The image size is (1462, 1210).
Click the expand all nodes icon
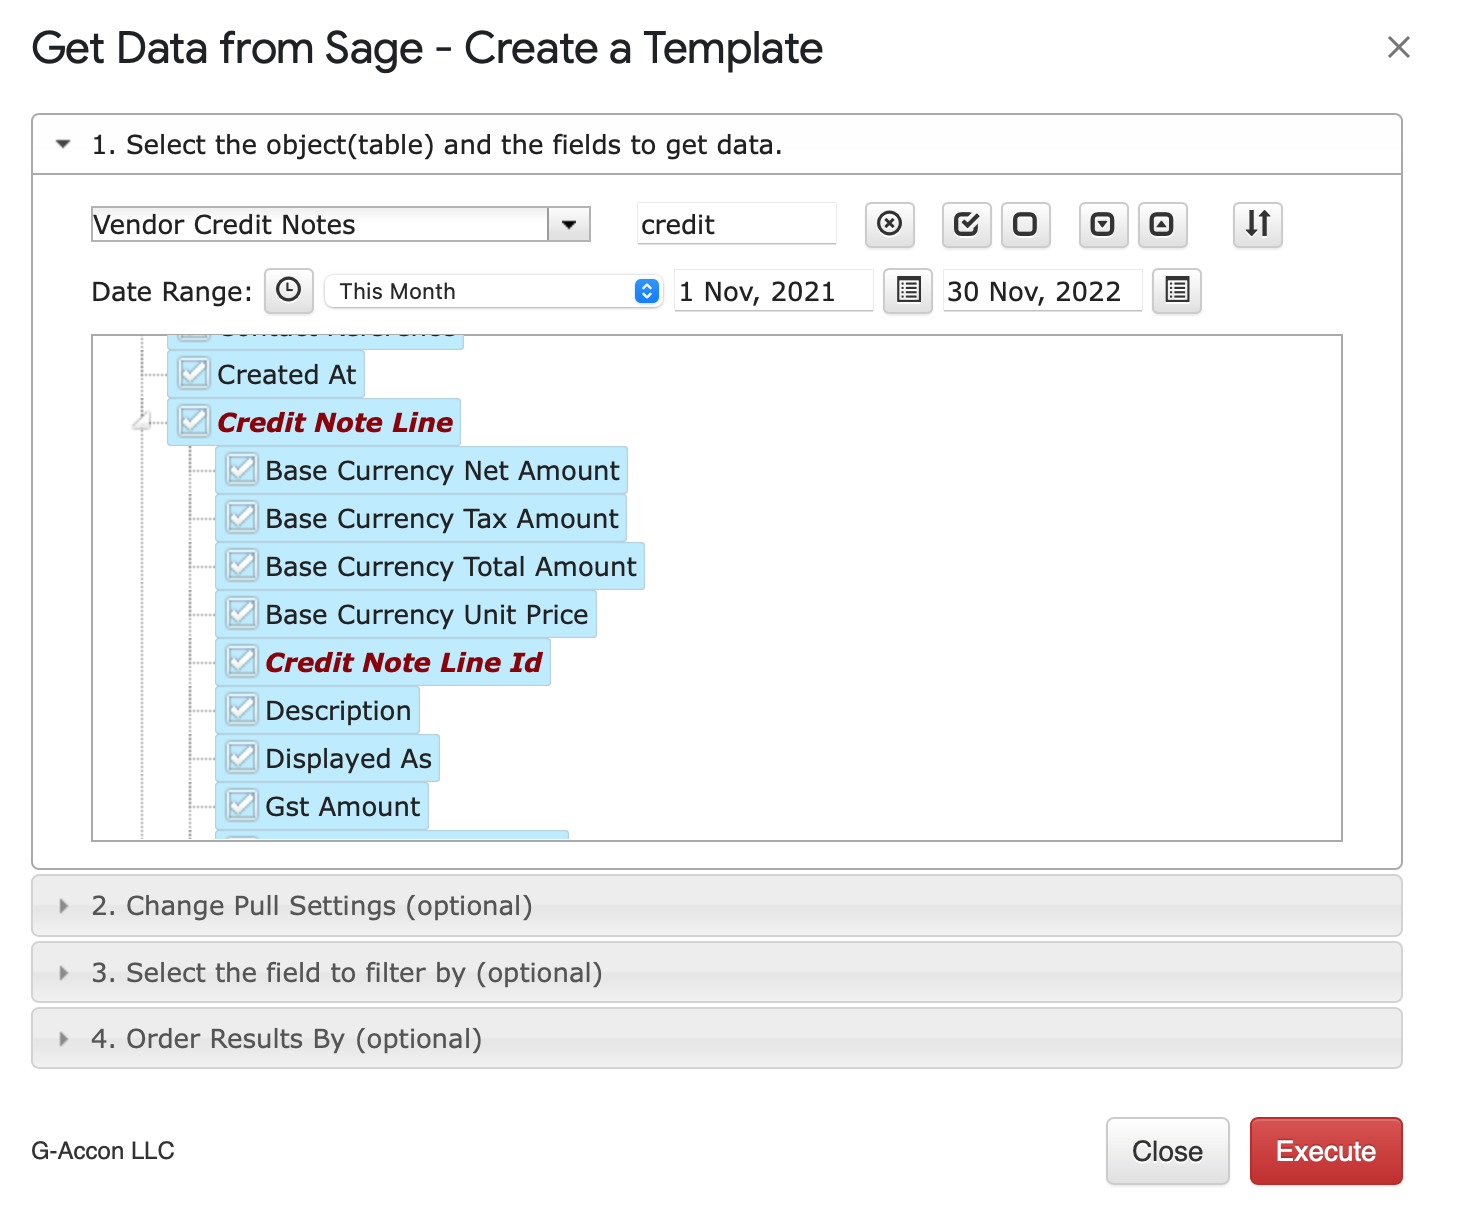tap(1103, 224)
